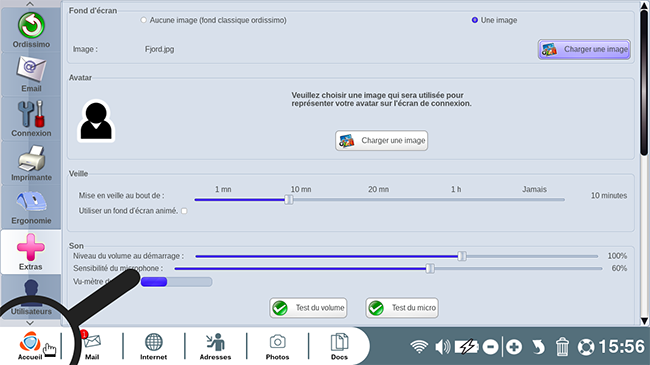
Task: Click the scrollbar down arrow
Action: point(644,321)
